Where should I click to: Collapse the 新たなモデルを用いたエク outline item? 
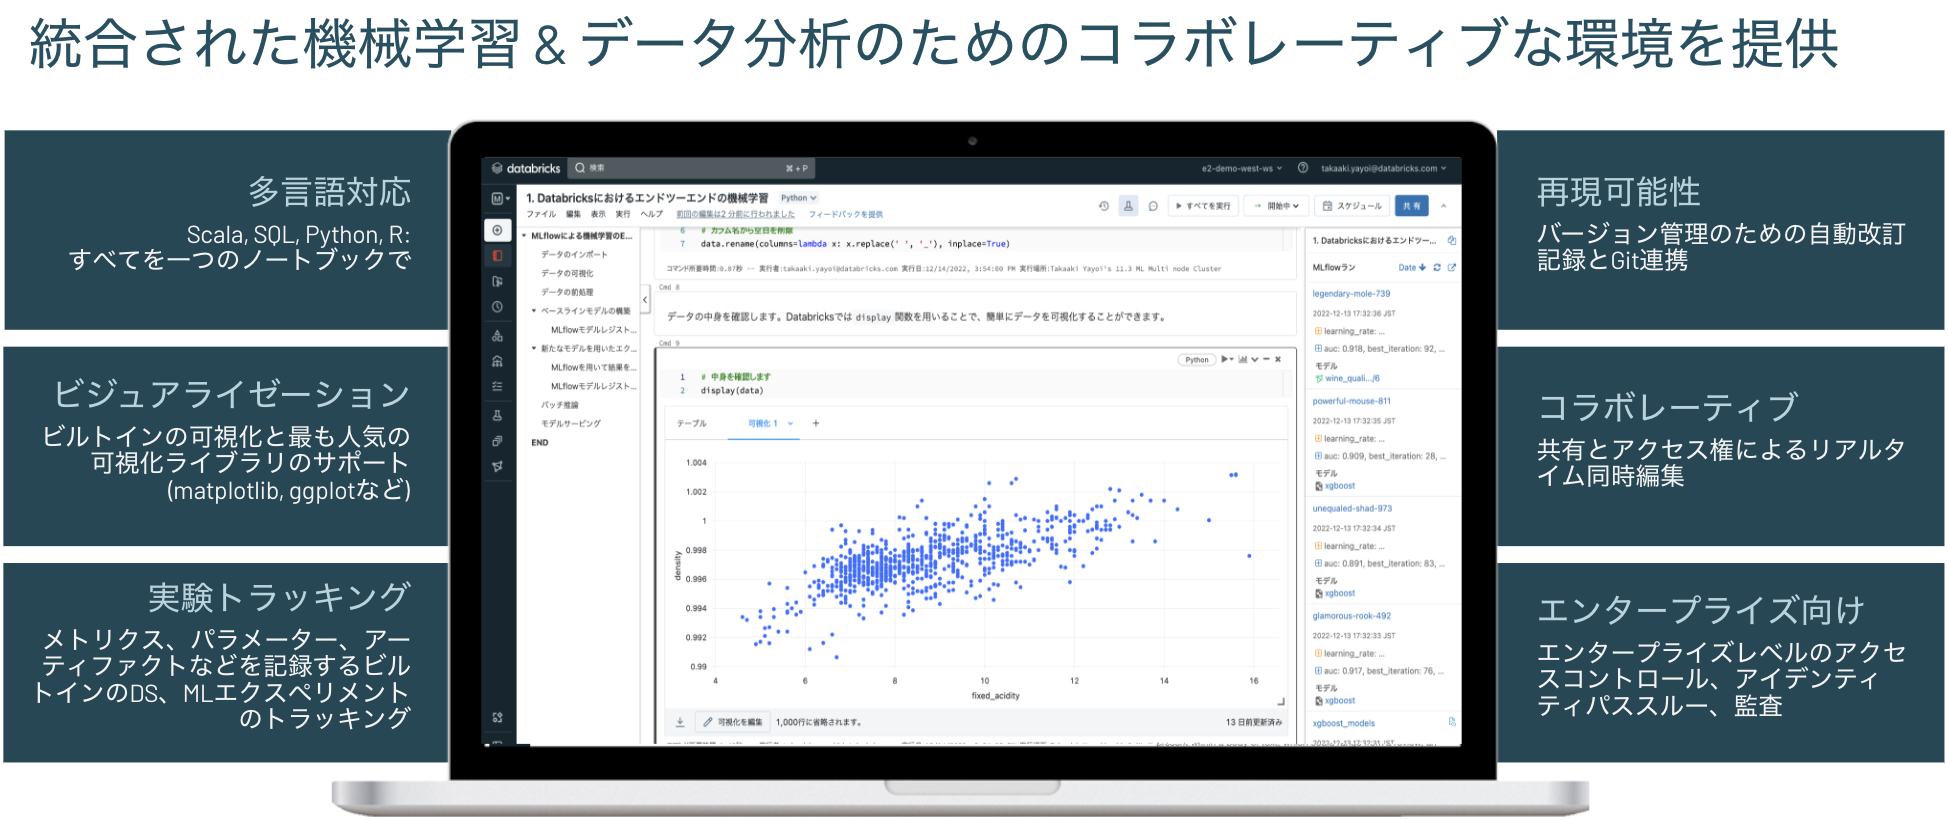tap(534, 348)
